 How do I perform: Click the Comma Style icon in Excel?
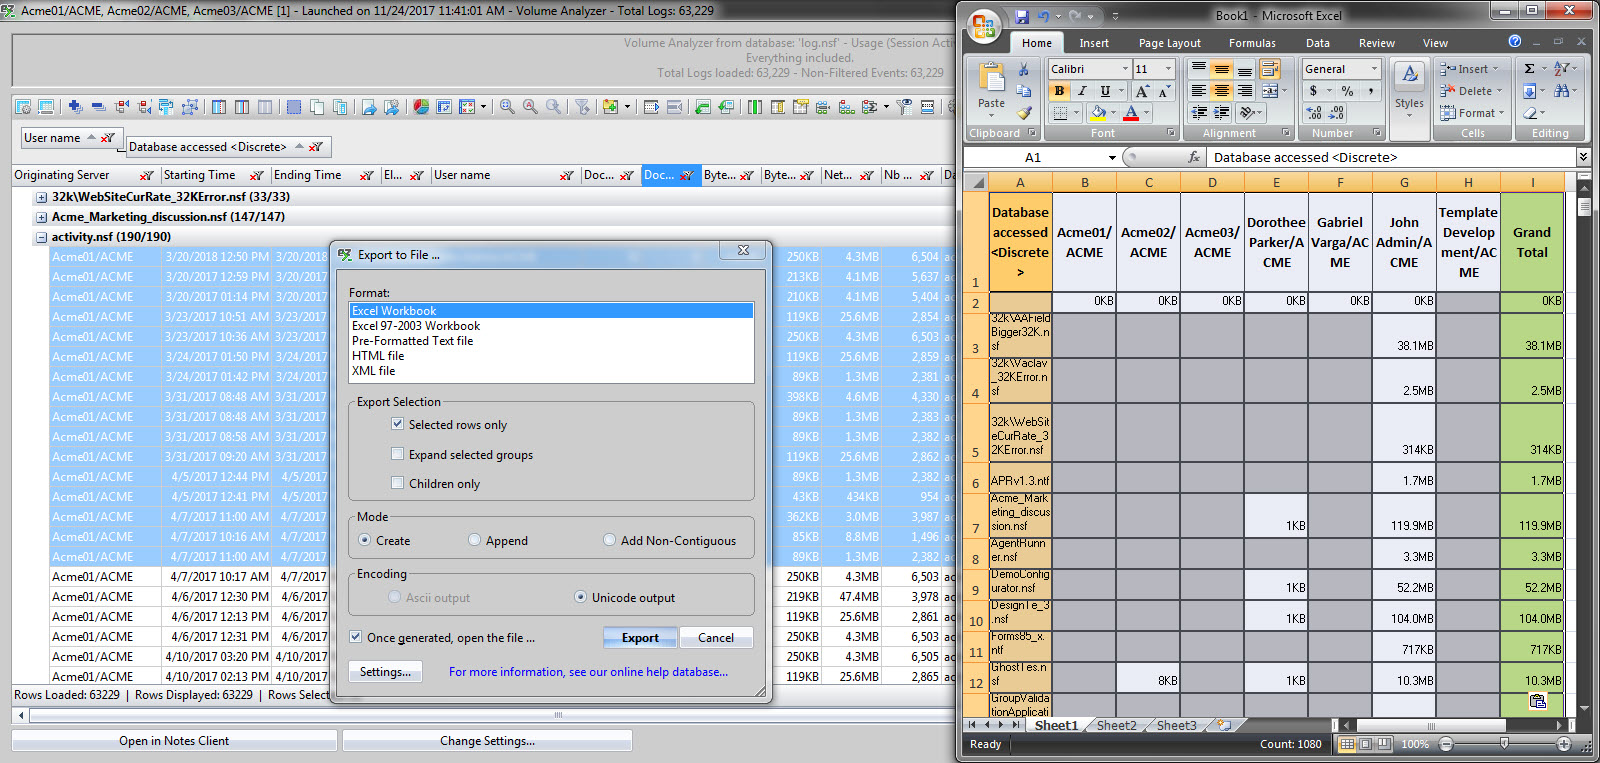point(1370,91)
